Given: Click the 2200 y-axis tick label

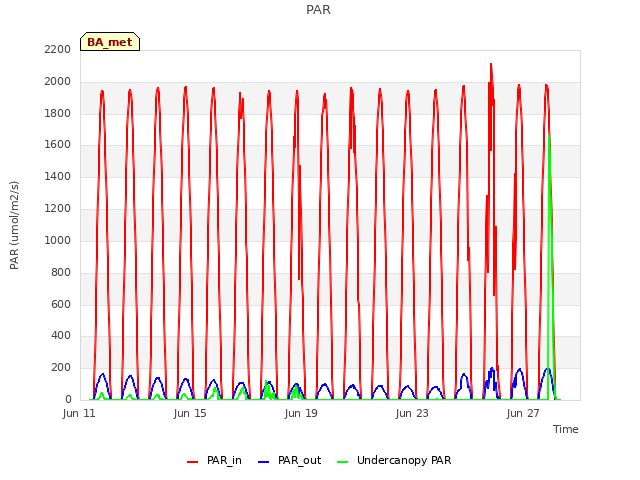Looking at the screenshot, I should click(x=58, y=49).
